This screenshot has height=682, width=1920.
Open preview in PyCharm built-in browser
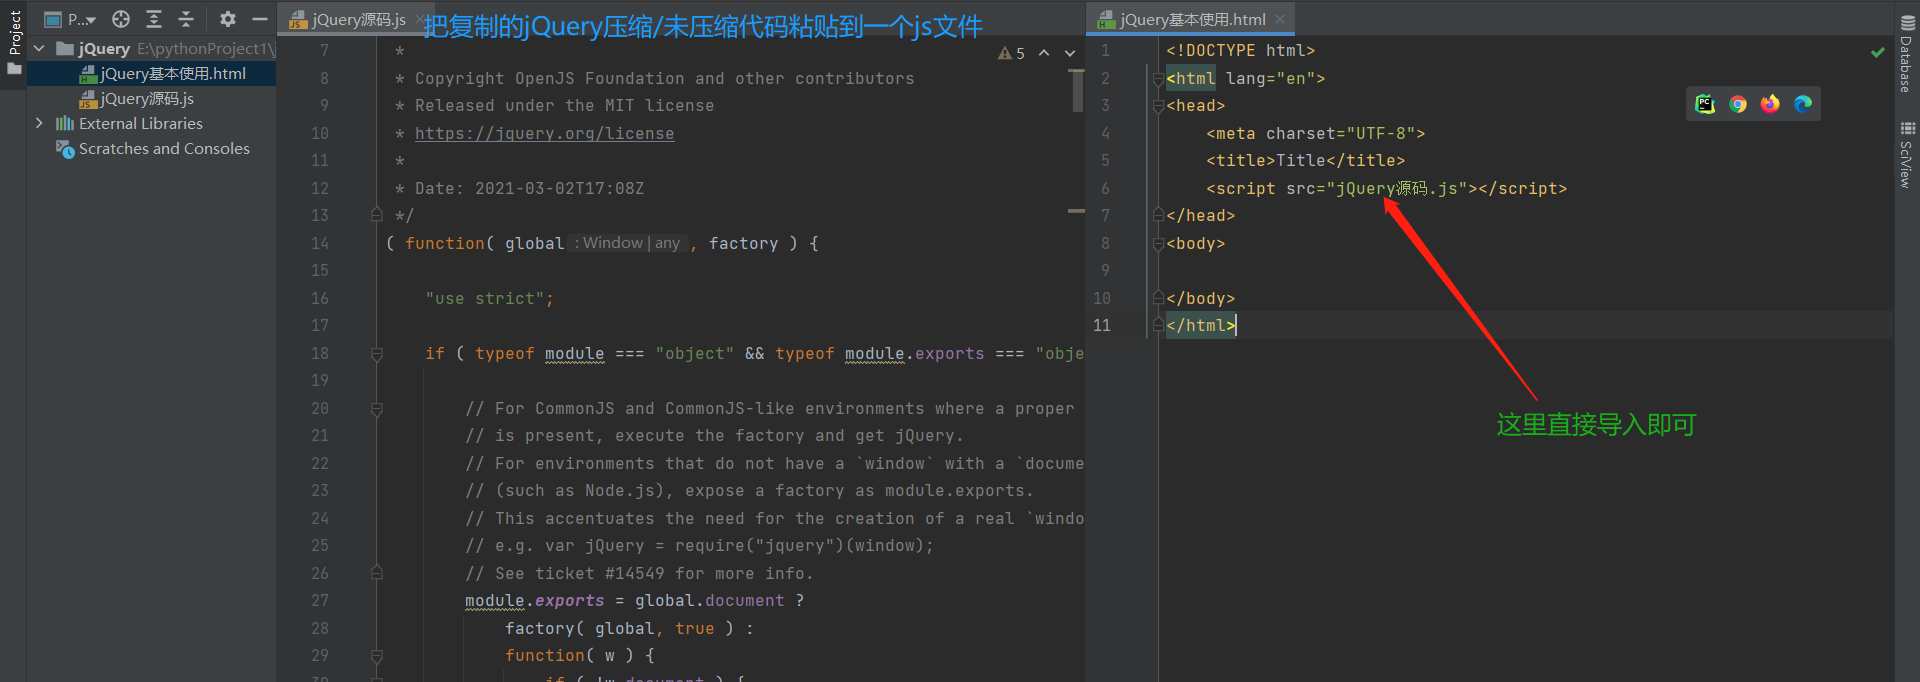click(x=1705, y=104)
